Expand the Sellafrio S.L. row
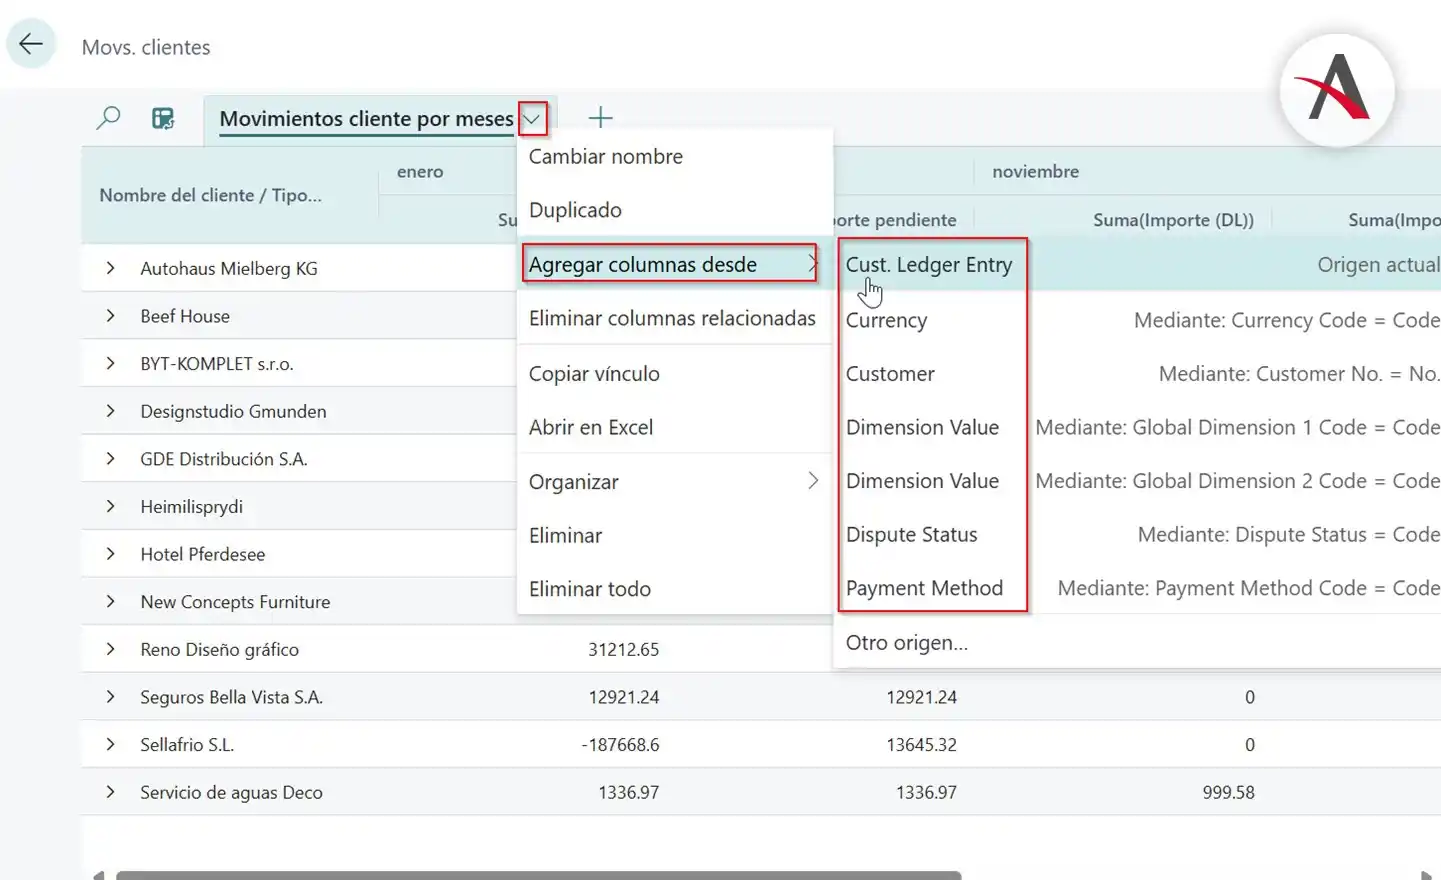The height and width of the screenshot is (880, 1441). [110, 745]
